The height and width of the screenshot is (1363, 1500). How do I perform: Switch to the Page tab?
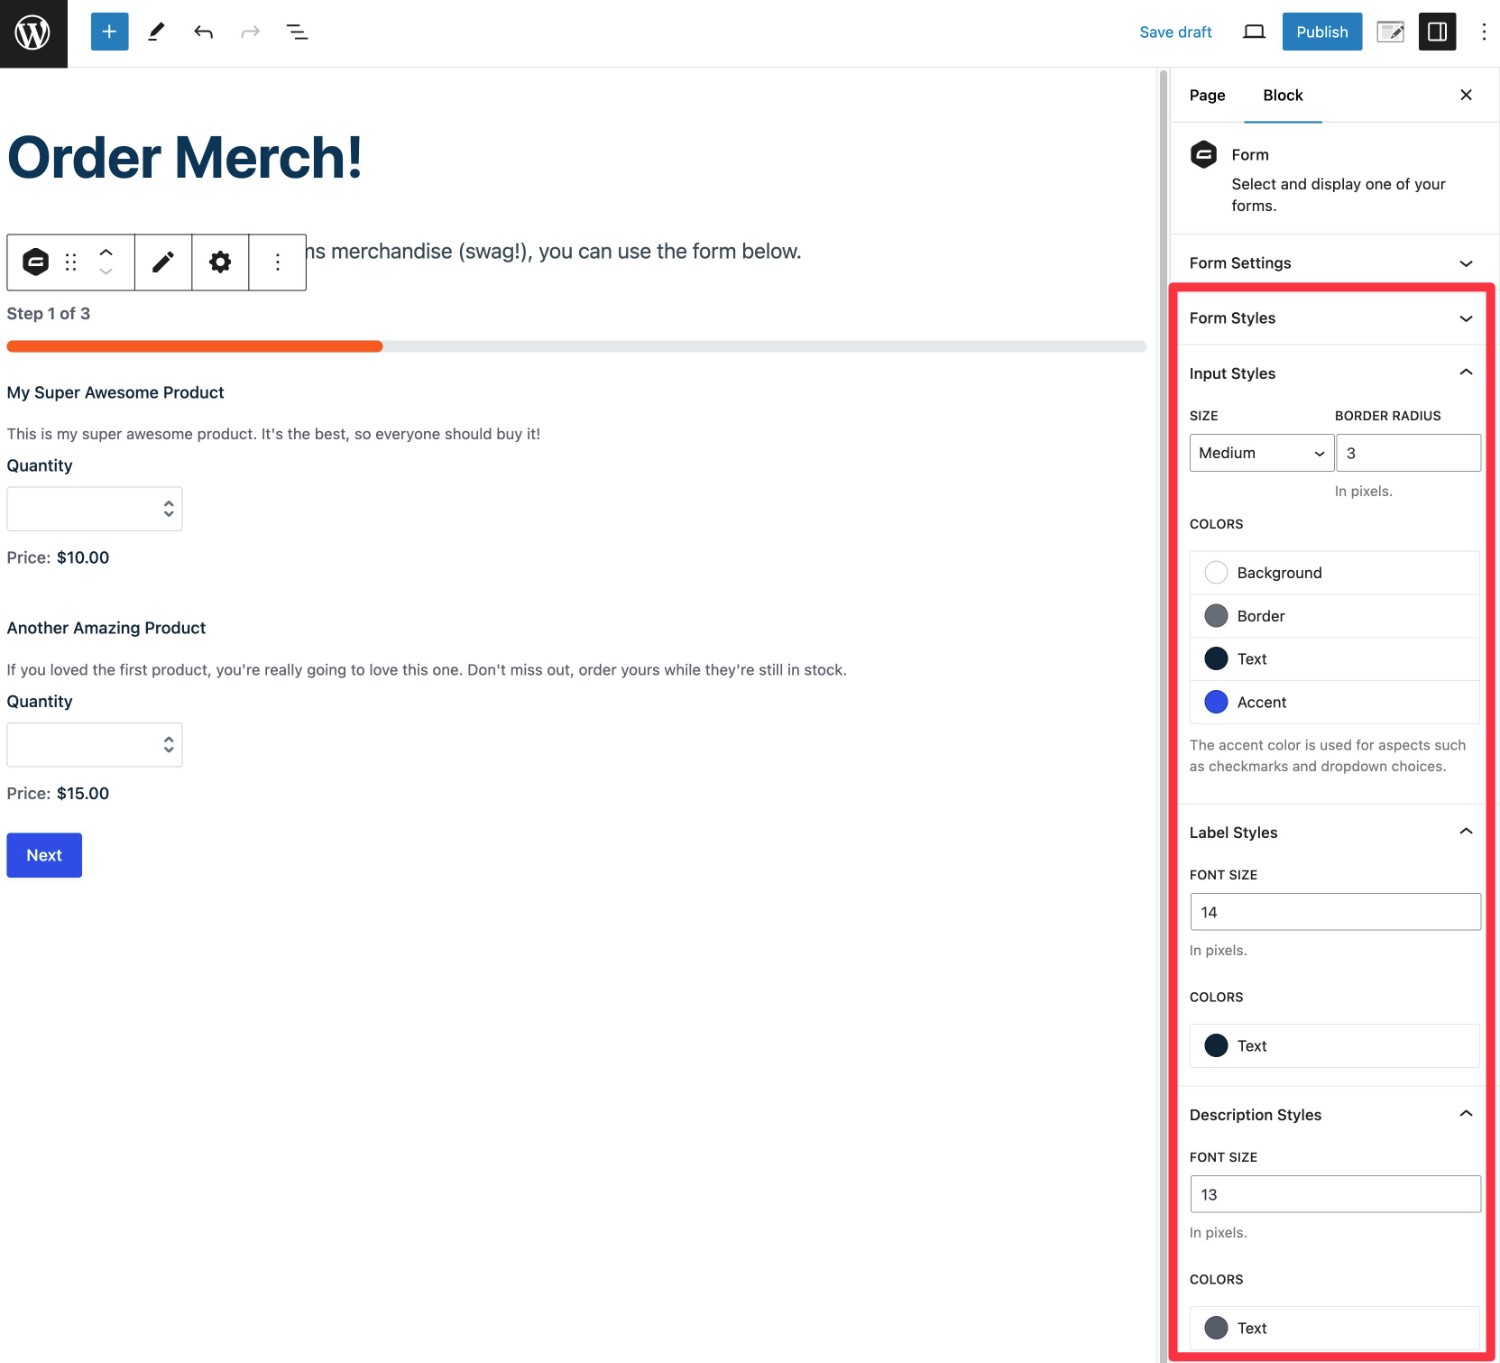click(x=1206, y=95)
